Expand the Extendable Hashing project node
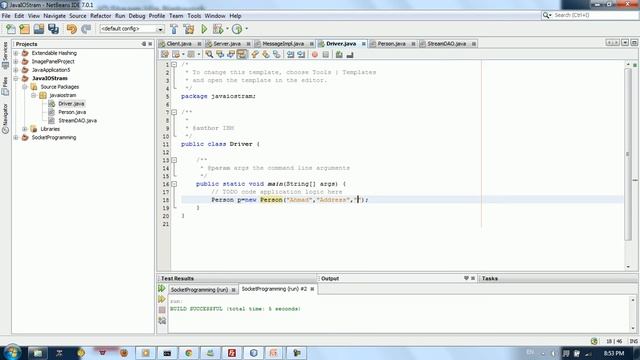Image resolution: width=640 pixels, height=360 pixels. [x=16, y=53]
